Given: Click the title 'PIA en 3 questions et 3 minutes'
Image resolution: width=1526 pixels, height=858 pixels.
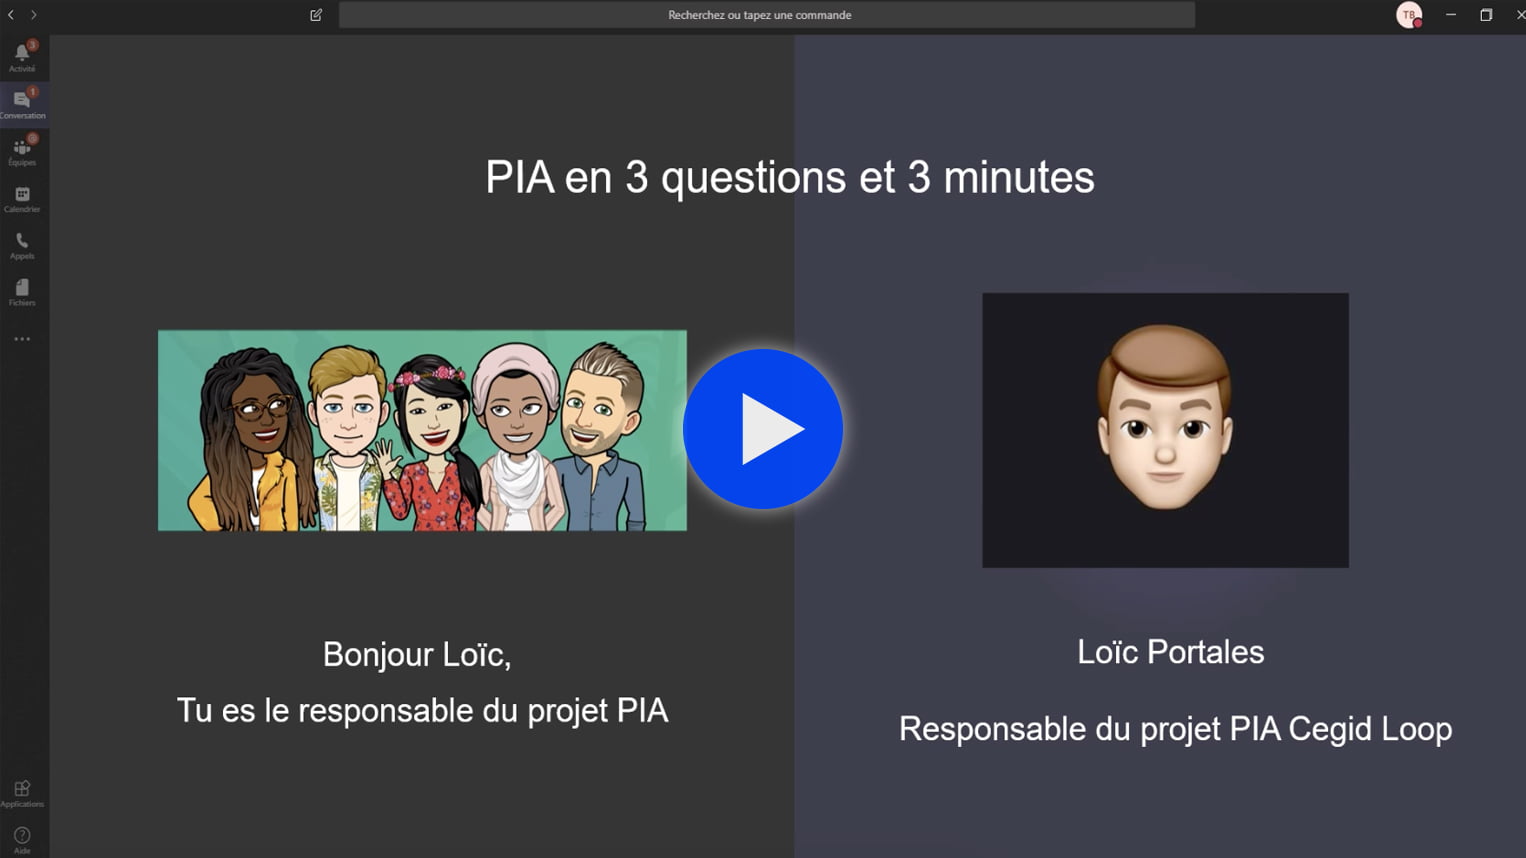Looking at the screenshot, I should pos(790,177).
